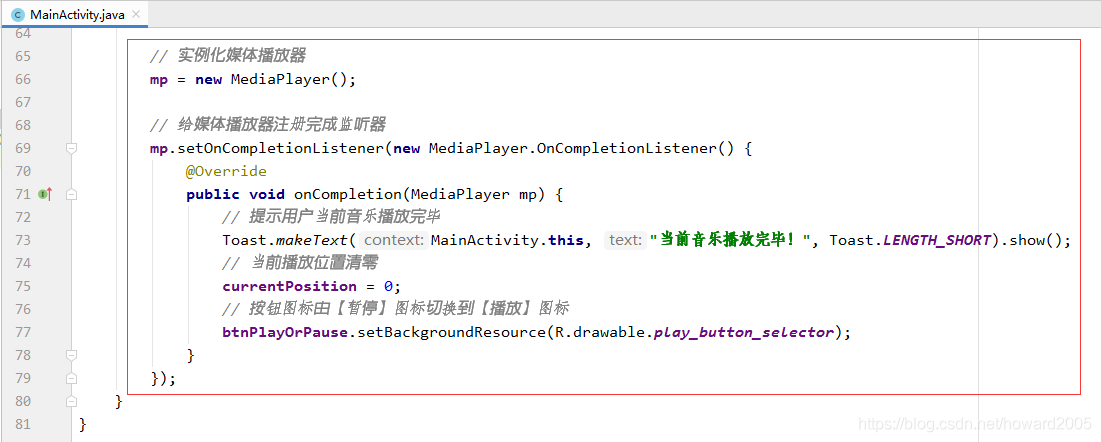Image resolution: width=1101 pixels, height=442 pixels.
Task: Switch to the MainActivity.java tab
Action: tap(74, 14)
